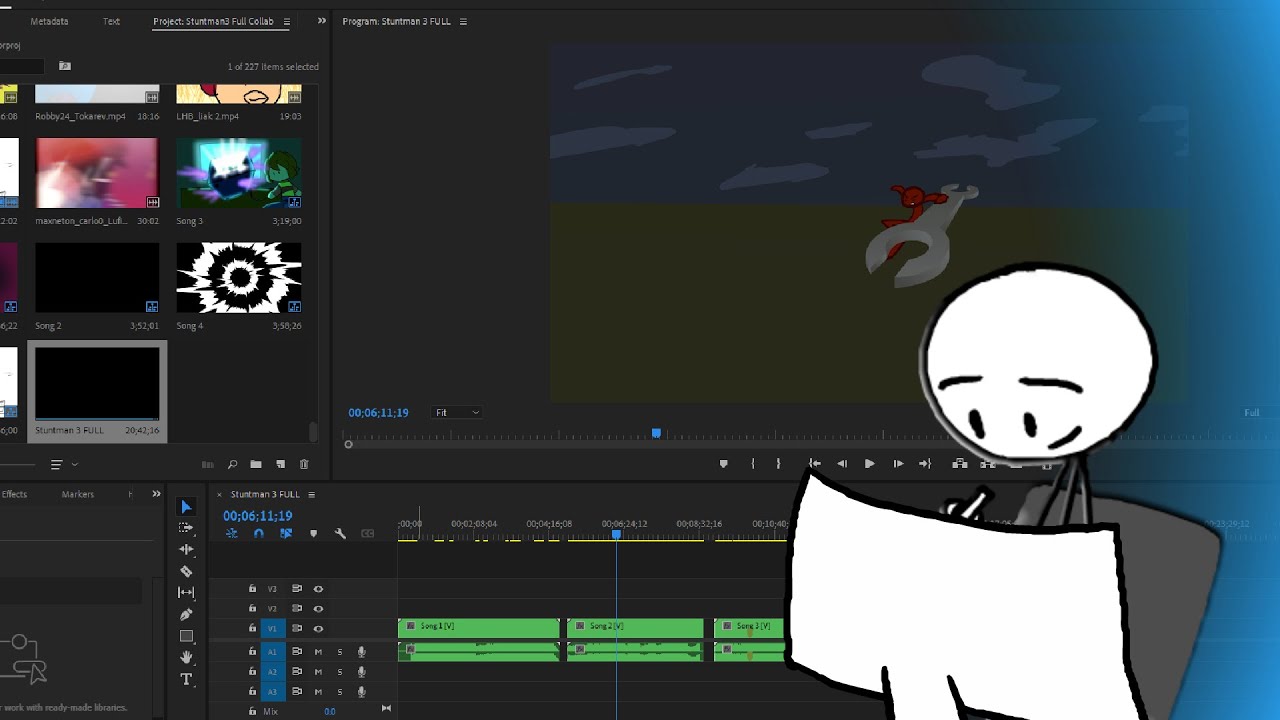This screenshot has height=720, width=1280.
Task: Select the Rectangle tool
Action: point(186,636)
